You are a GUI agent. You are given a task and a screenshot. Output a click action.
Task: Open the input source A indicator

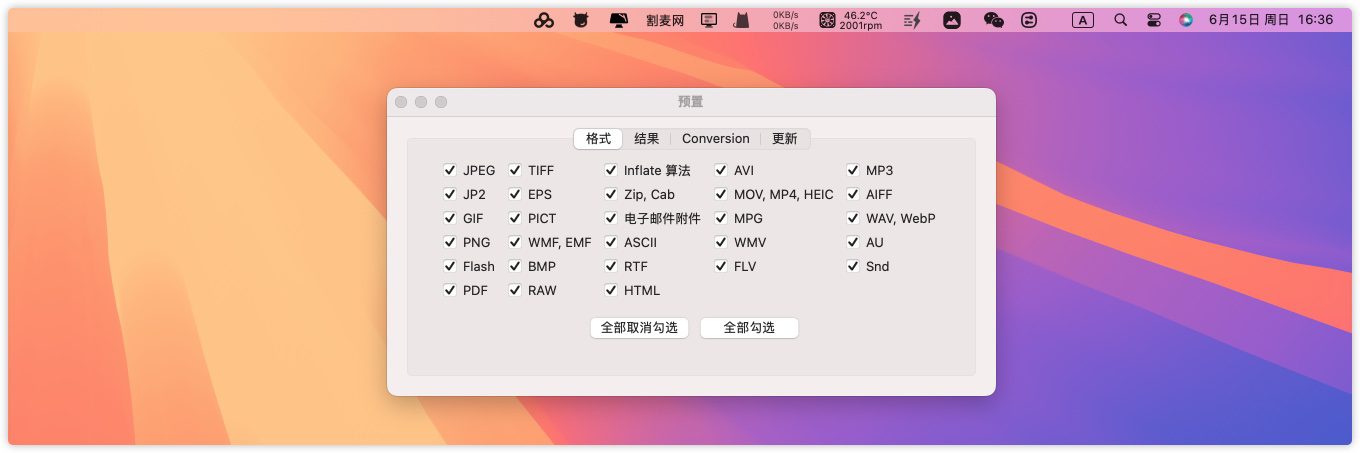pyautogui.click(x=1083, y=20)
